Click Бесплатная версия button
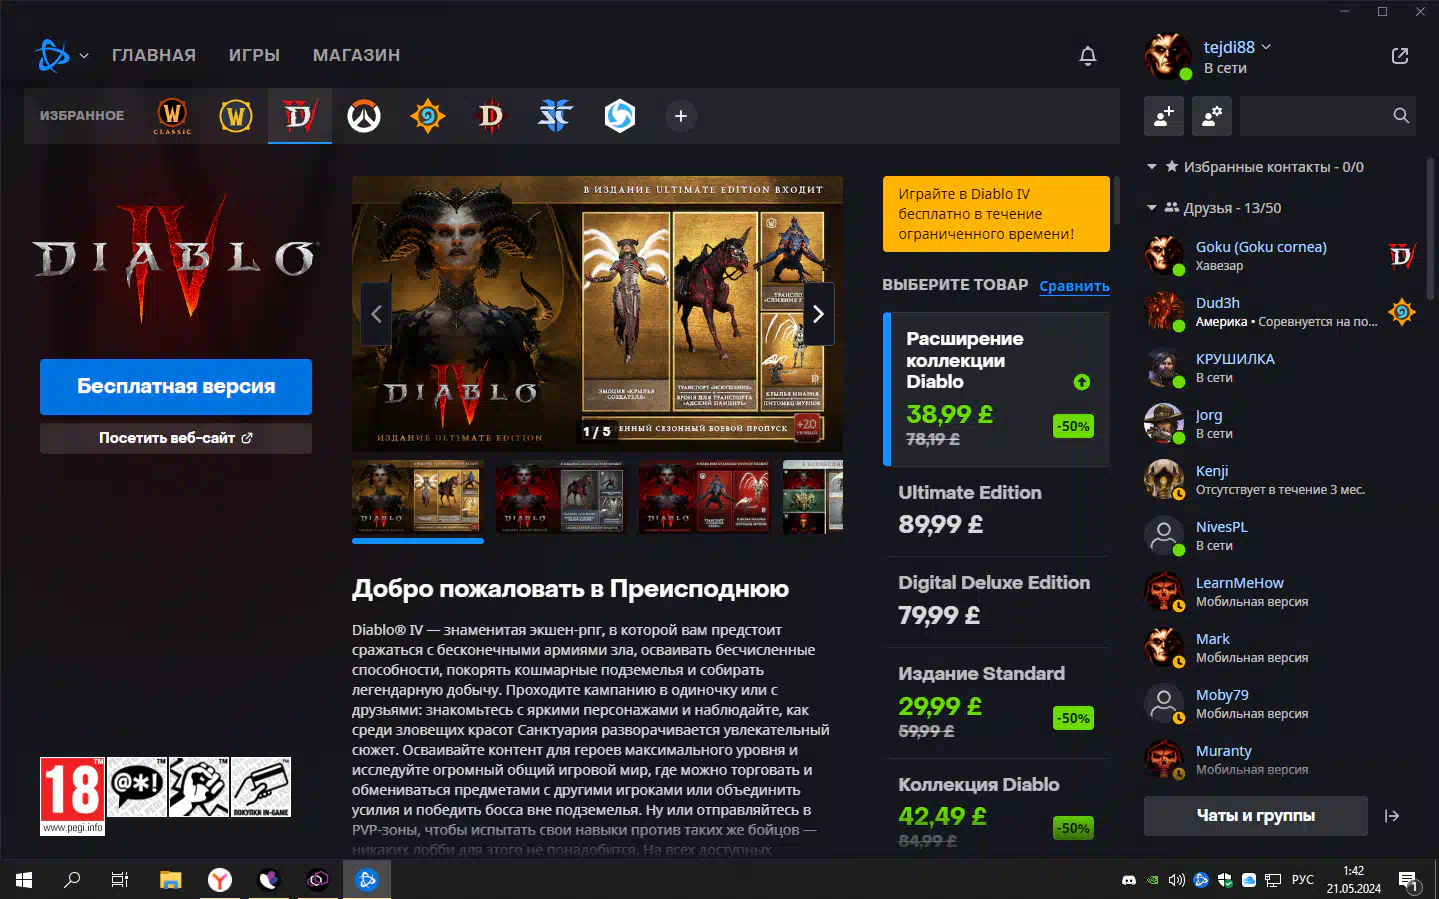The width and height of the screenshot is (1439, 899). 176,387
